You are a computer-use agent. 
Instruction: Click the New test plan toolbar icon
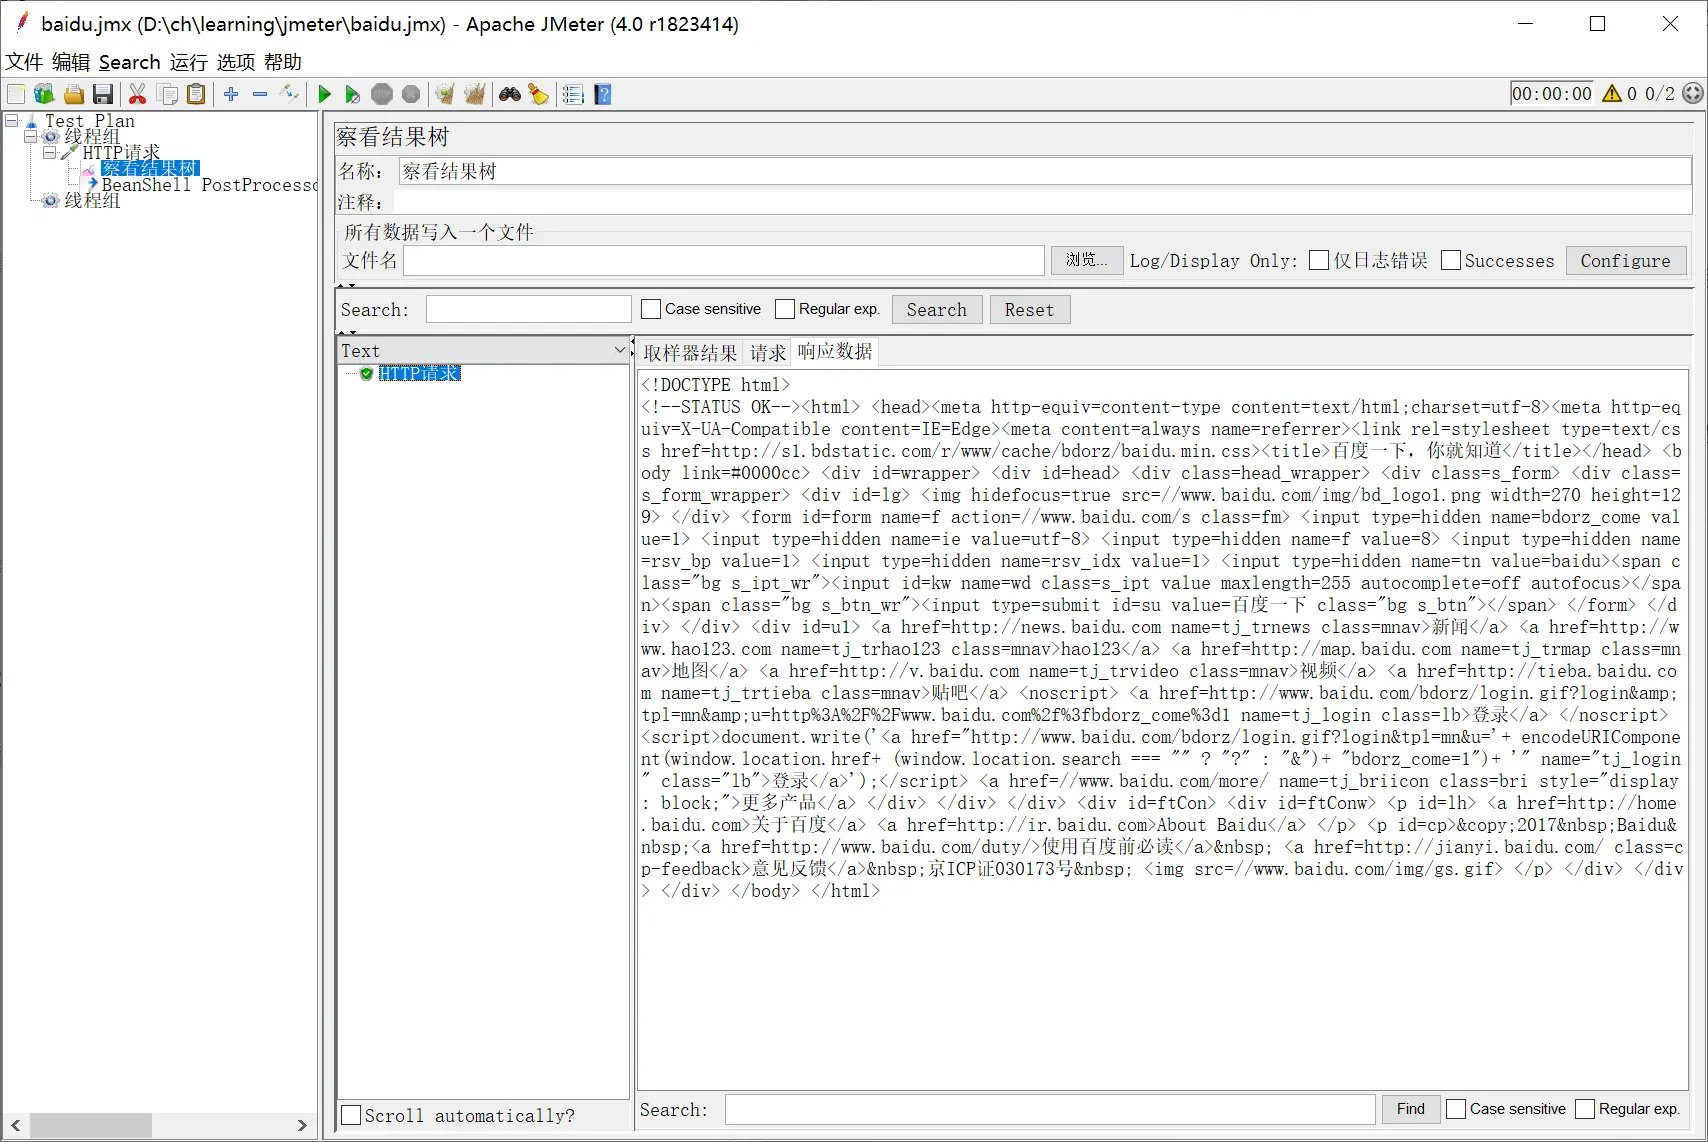[16, 94]
